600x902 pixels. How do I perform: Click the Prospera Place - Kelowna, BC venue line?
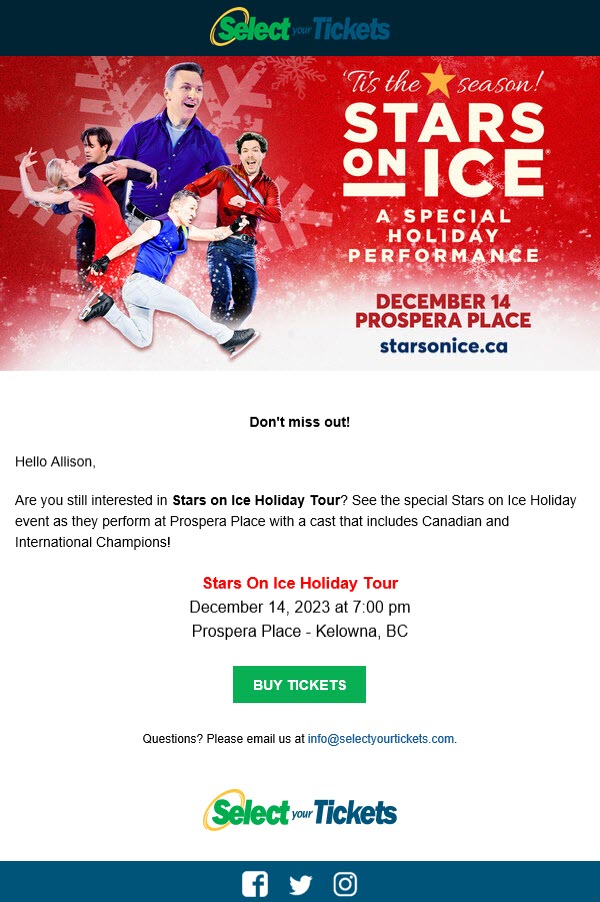pyautogui.click(x=300, y=631)
